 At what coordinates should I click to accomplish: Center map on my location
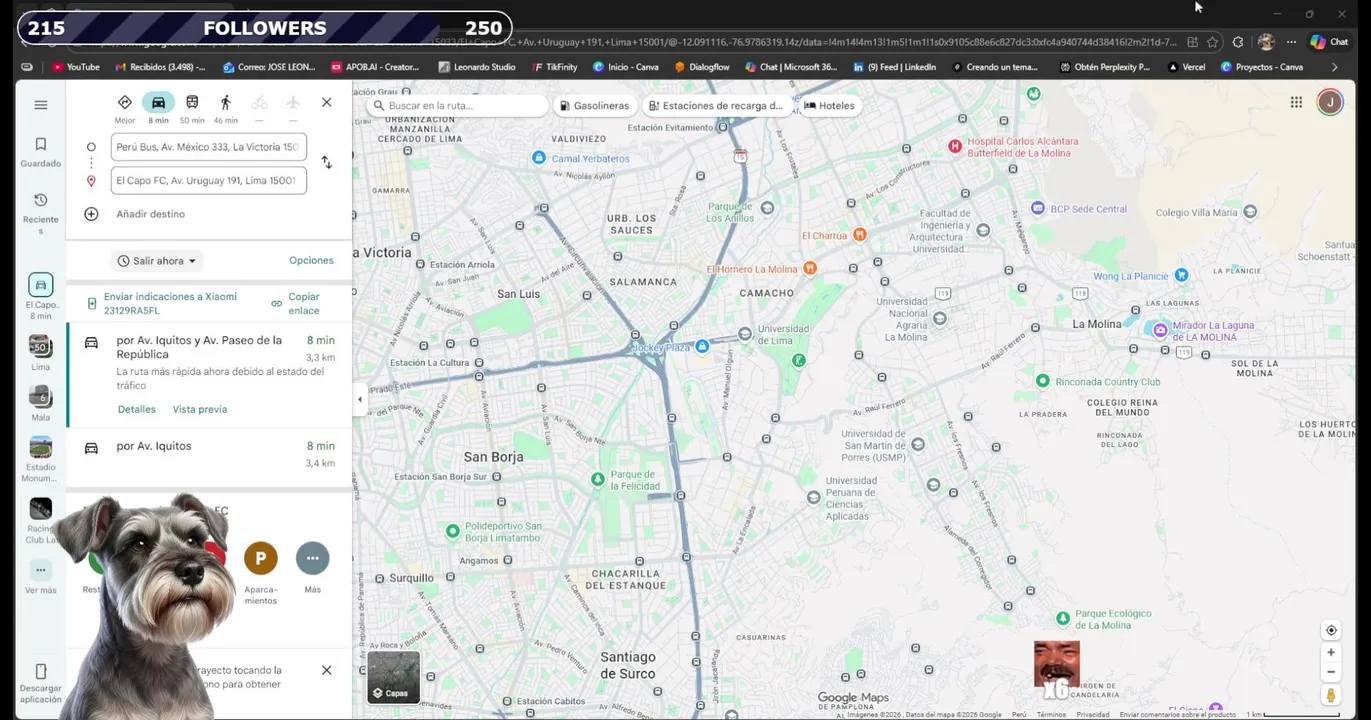click(1331, 630)
